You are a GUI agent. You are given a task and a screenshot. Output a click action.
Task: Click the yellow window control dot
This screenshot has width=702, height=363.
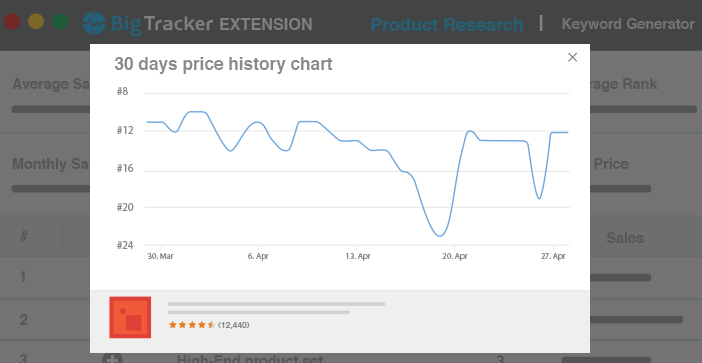tap(36, 22)
